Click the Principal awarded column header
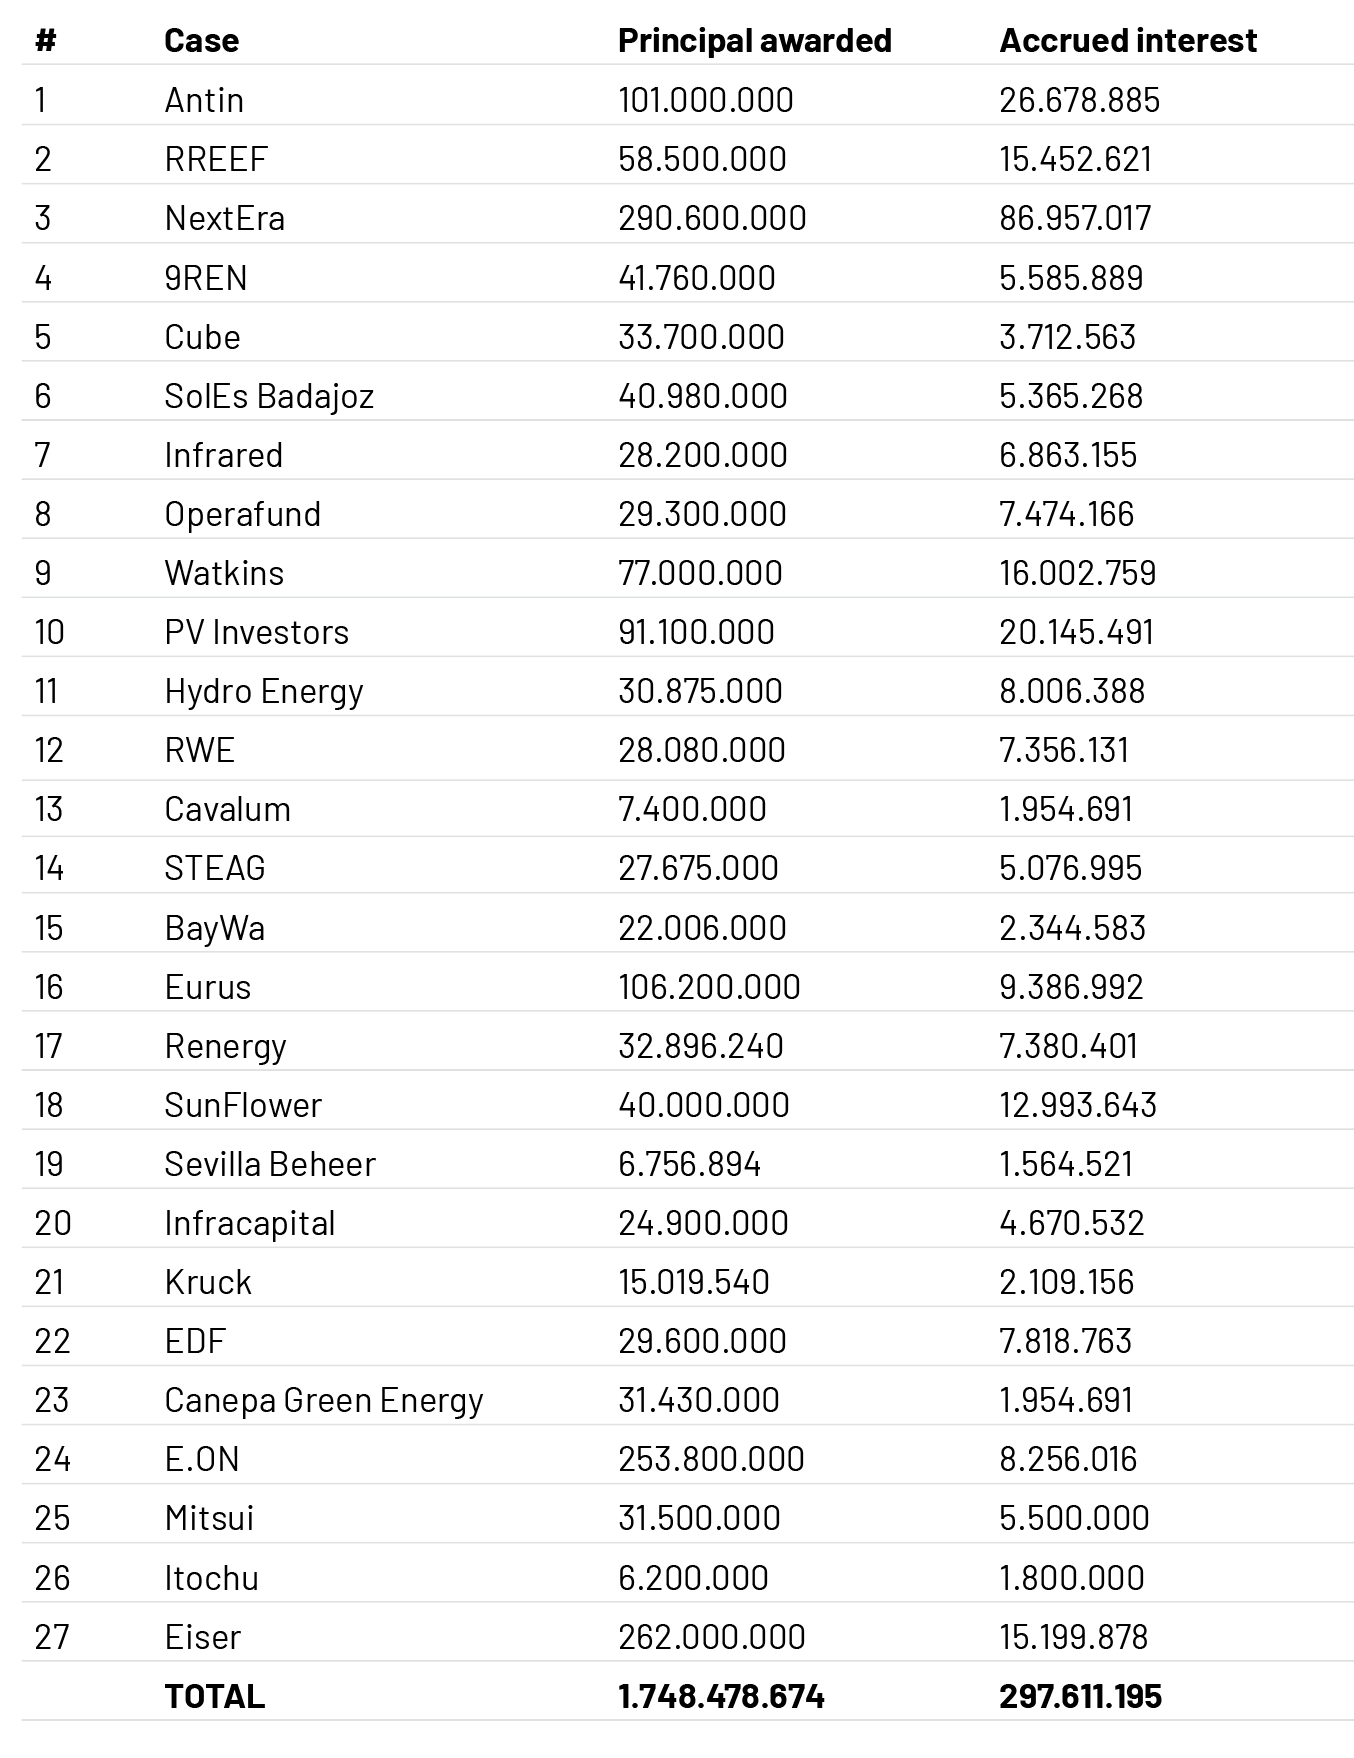Screen dimensions: 1354x1758 [754, 40]
